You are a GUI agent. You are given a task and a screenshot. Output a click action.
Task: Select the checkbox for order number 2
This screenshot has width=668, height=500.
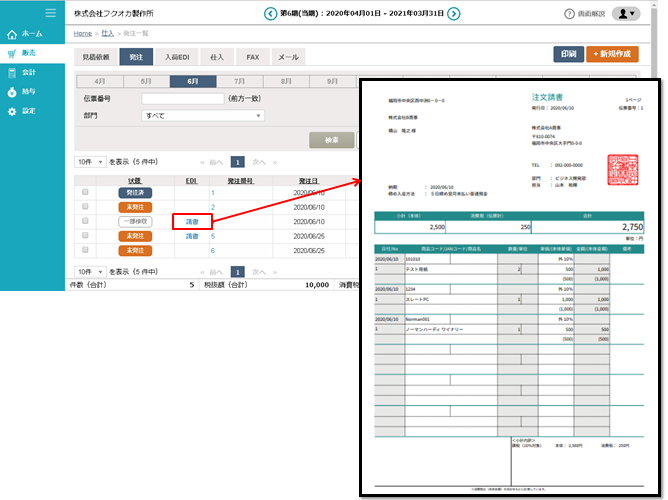85,207
